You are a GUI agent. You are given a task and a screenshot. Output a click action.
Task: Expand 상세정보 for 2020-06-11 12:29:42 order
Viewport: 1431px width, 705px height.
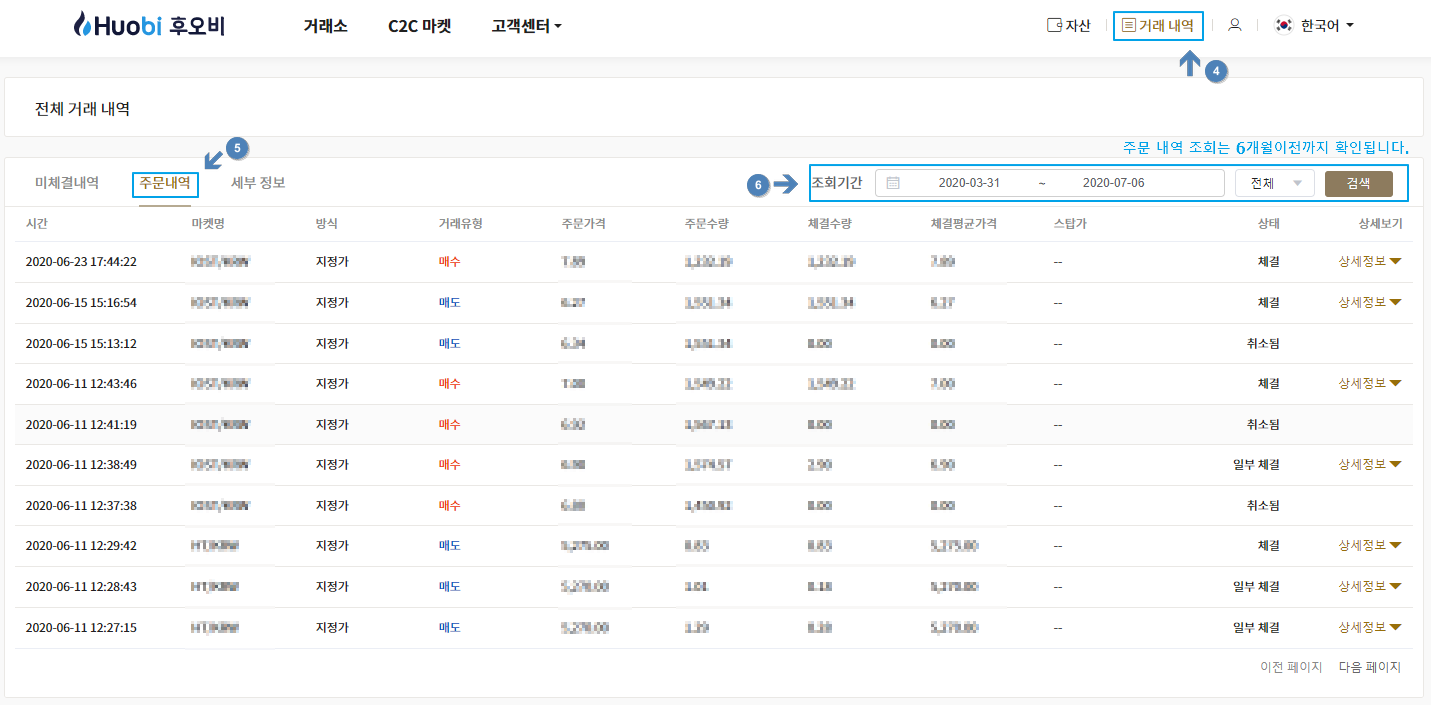click(x=1370, y=545)
